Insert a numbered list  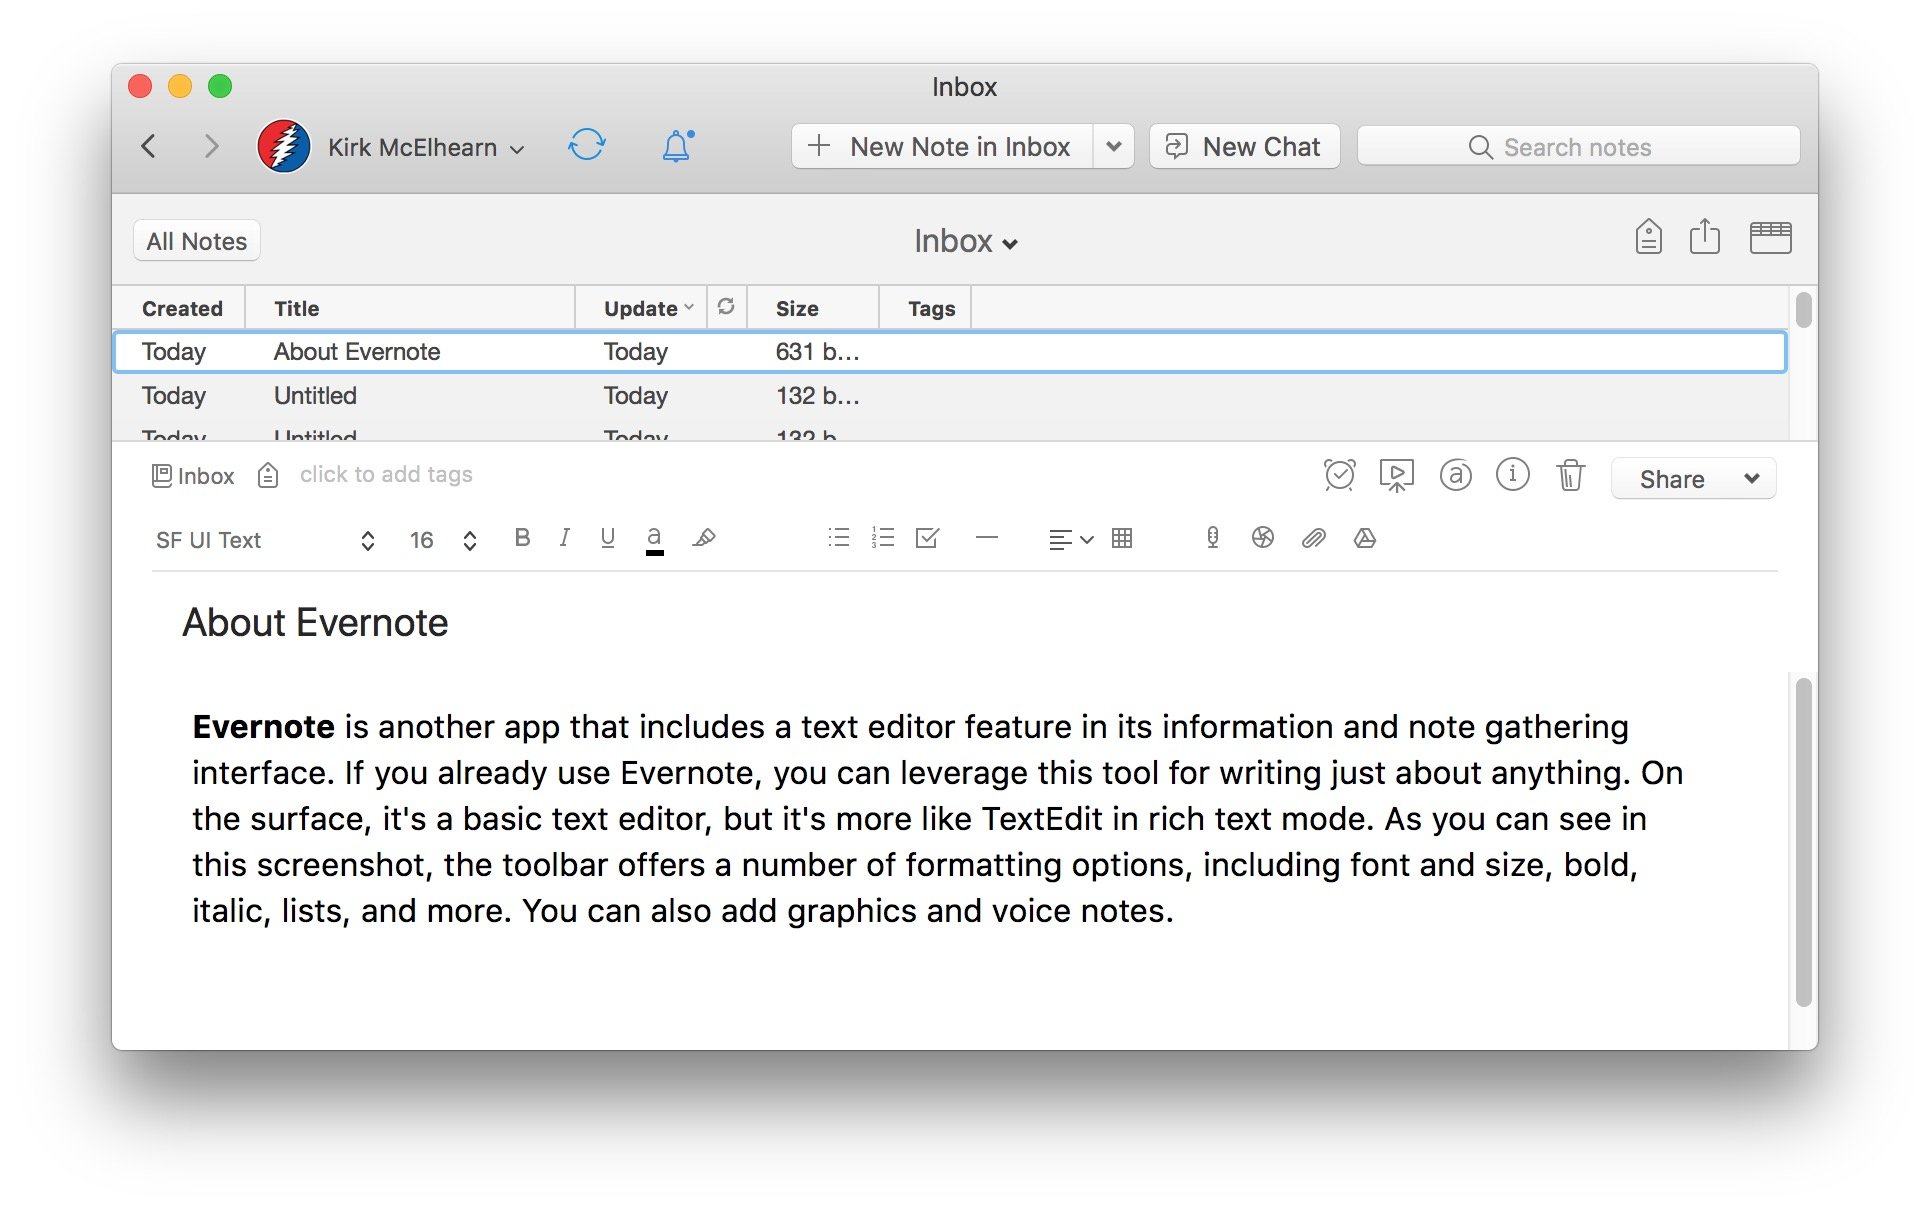[x=883, y=538]
